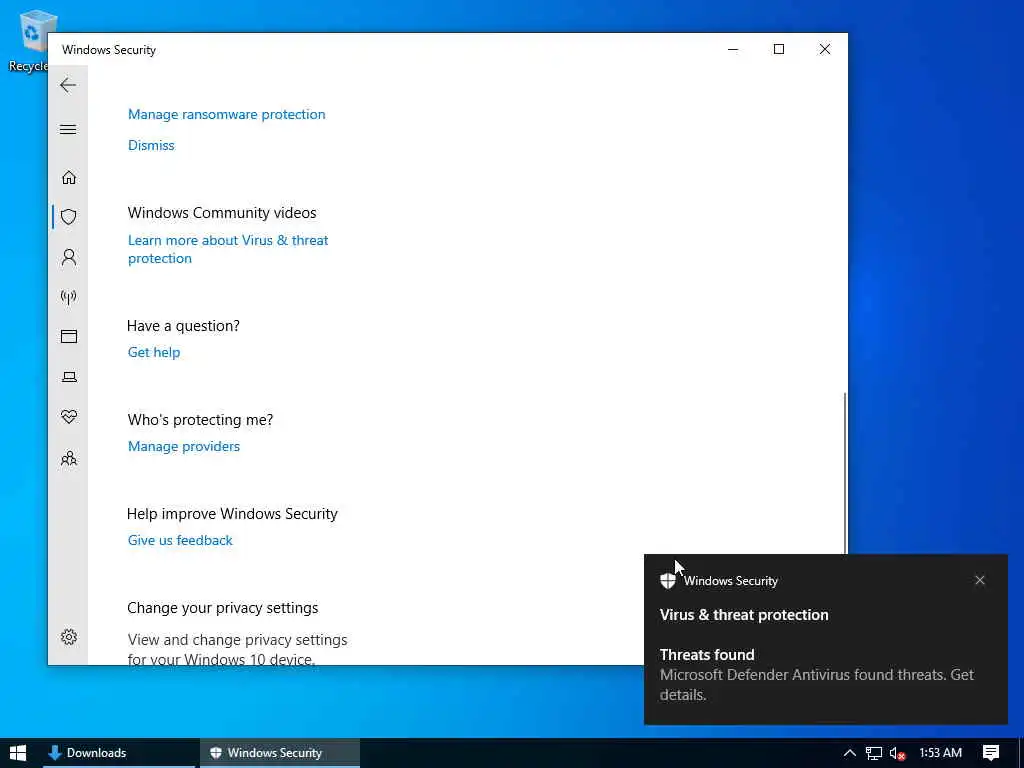Click Help improve Windows Security heading
This screenshot has width=1024, height=768.
coord(232,514)
